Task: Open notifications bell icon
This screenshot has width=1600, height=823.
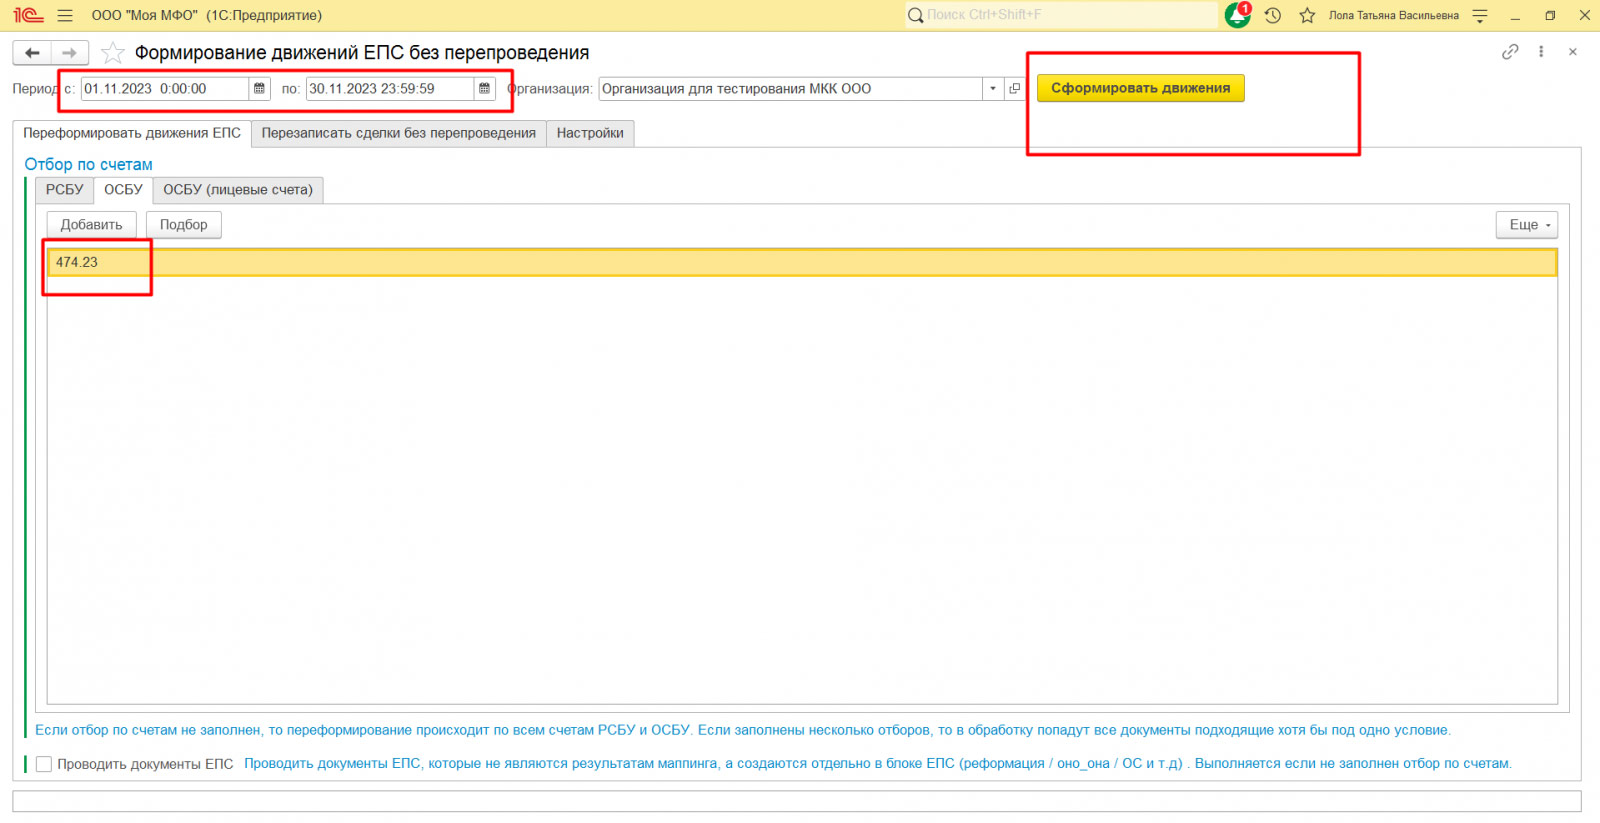Action: 1238,15
